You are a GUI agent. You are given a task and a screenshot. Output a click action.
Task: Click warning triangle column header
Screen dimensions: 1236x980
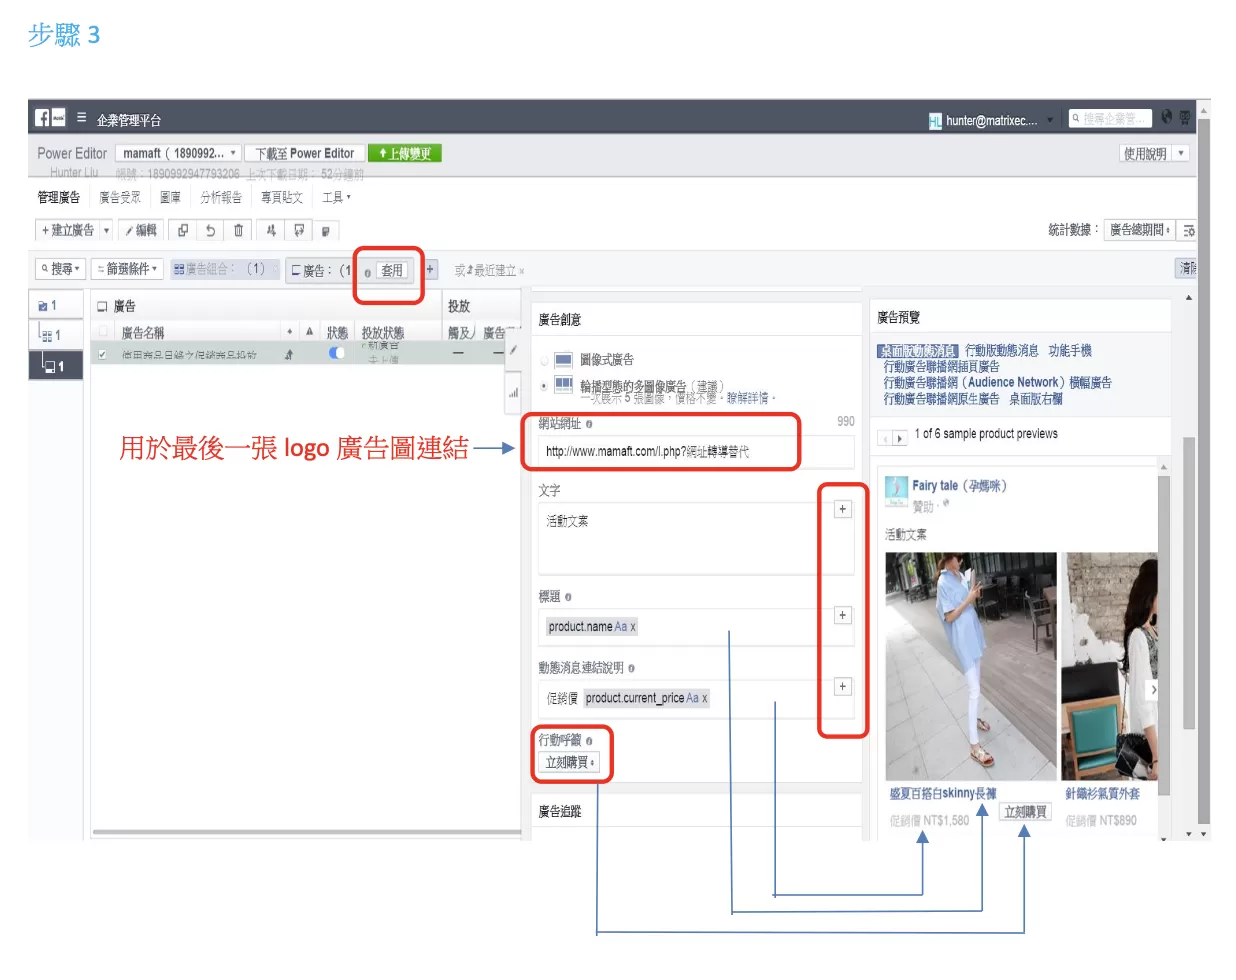[x=309, y=331]
